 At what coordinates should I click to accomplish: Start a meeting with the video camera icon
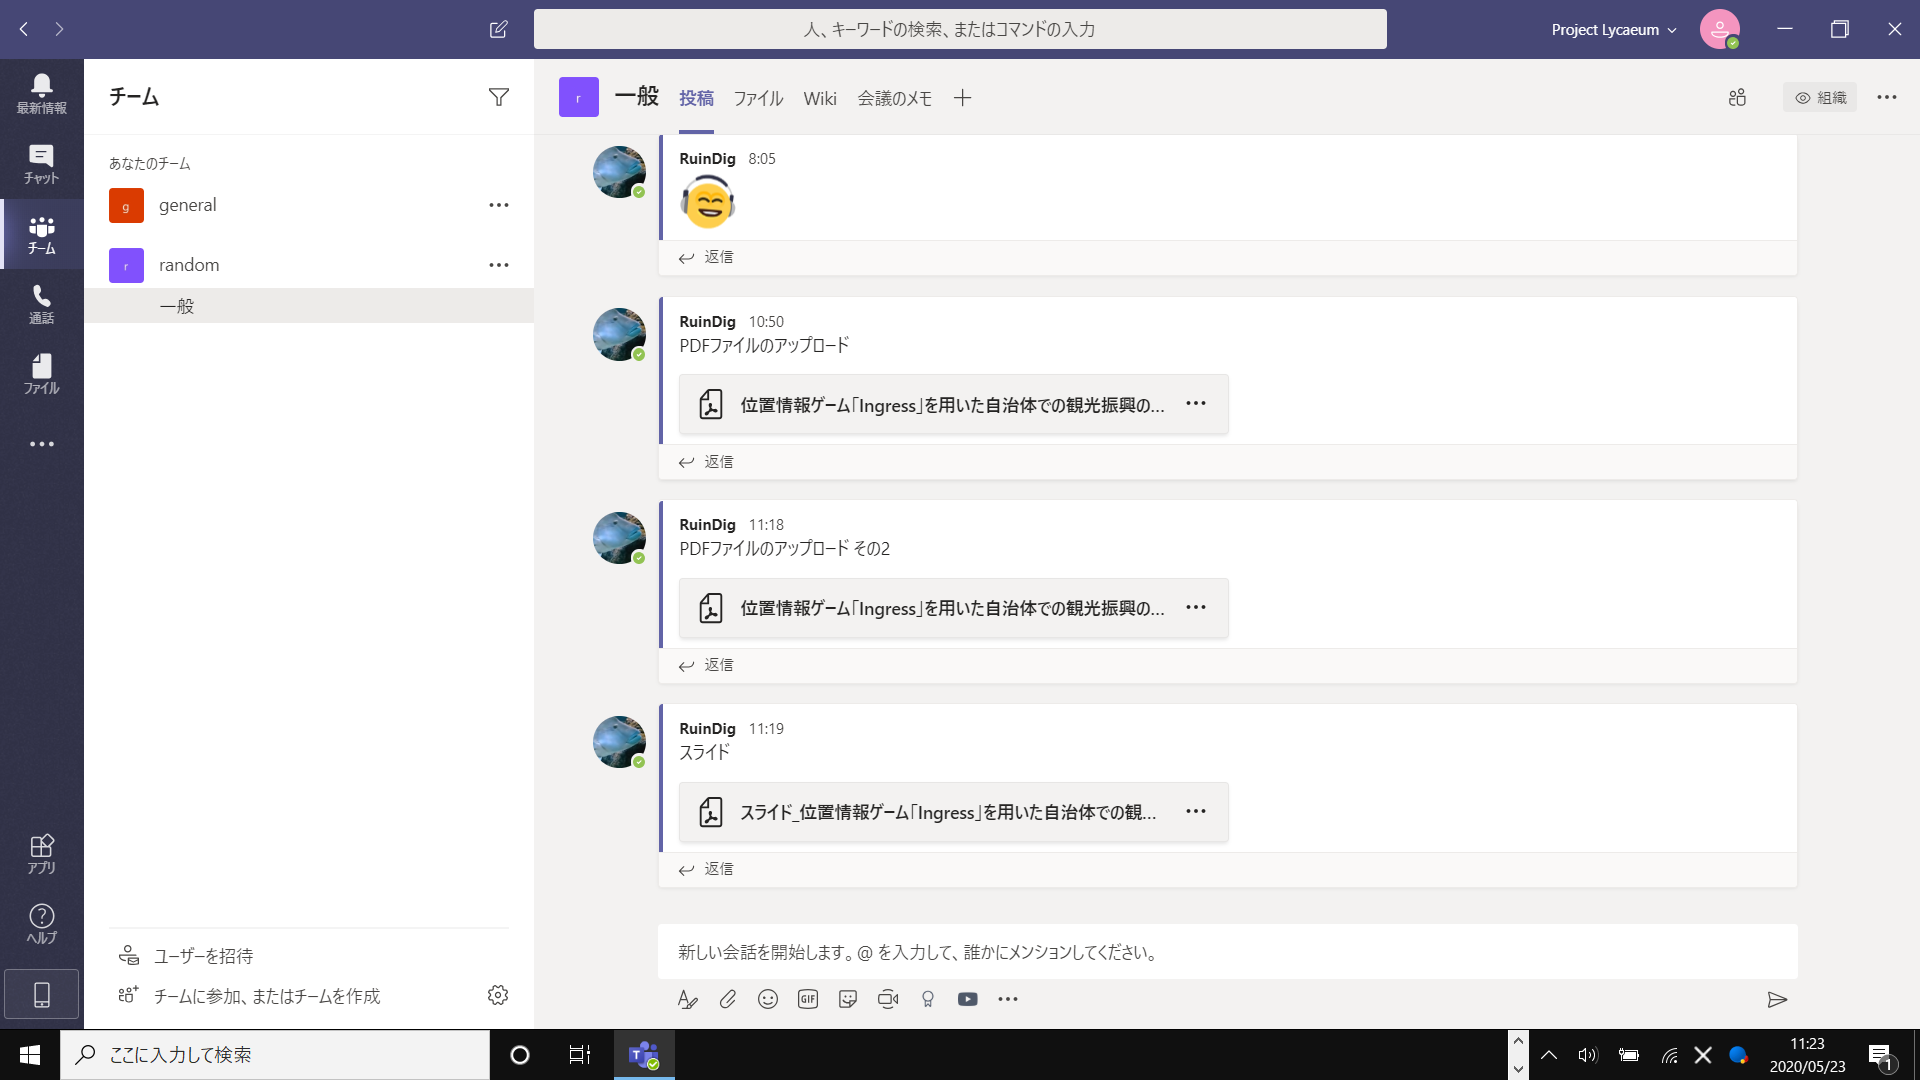pyautogui.click(x=888, y=999)
